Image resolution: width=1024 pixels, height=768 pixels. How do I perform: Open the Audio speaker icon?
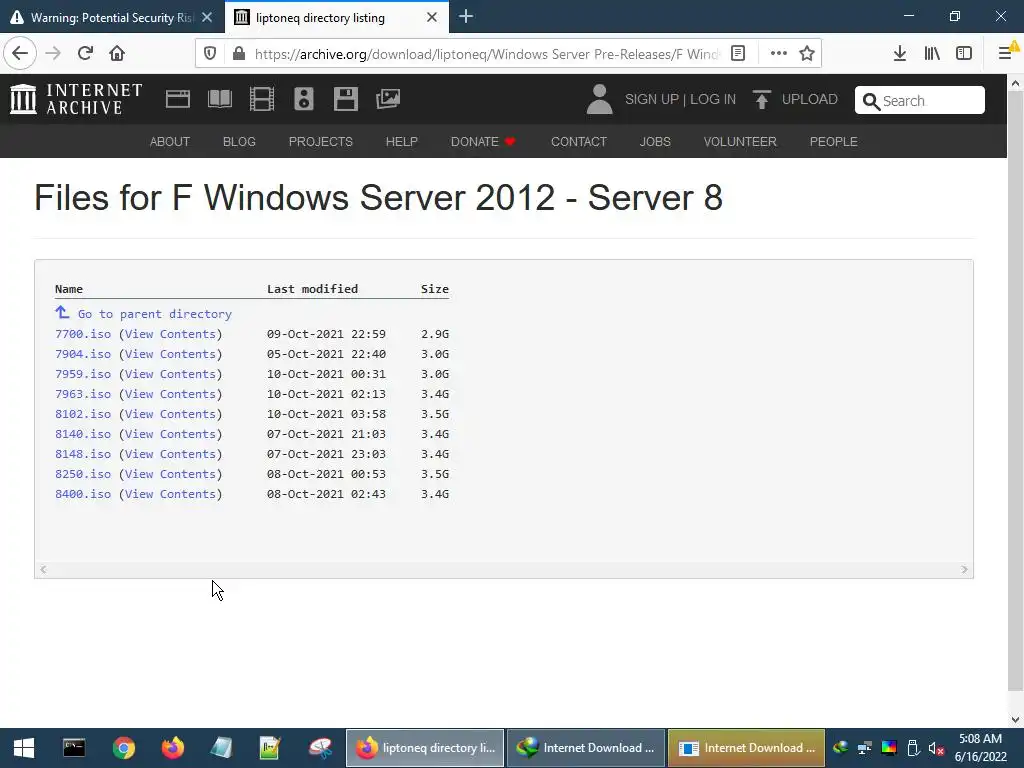point(304,99)
